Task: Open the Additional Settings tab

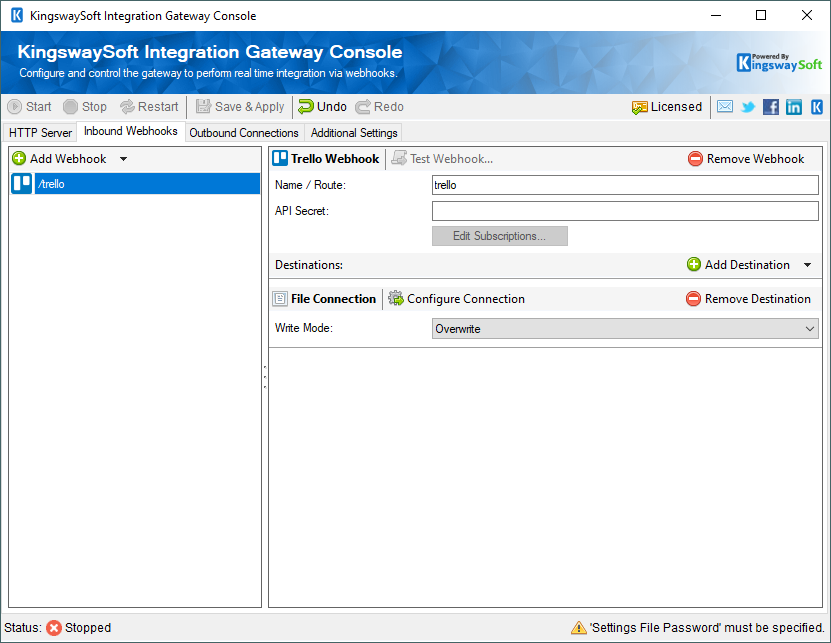Action: click(354, 133)
